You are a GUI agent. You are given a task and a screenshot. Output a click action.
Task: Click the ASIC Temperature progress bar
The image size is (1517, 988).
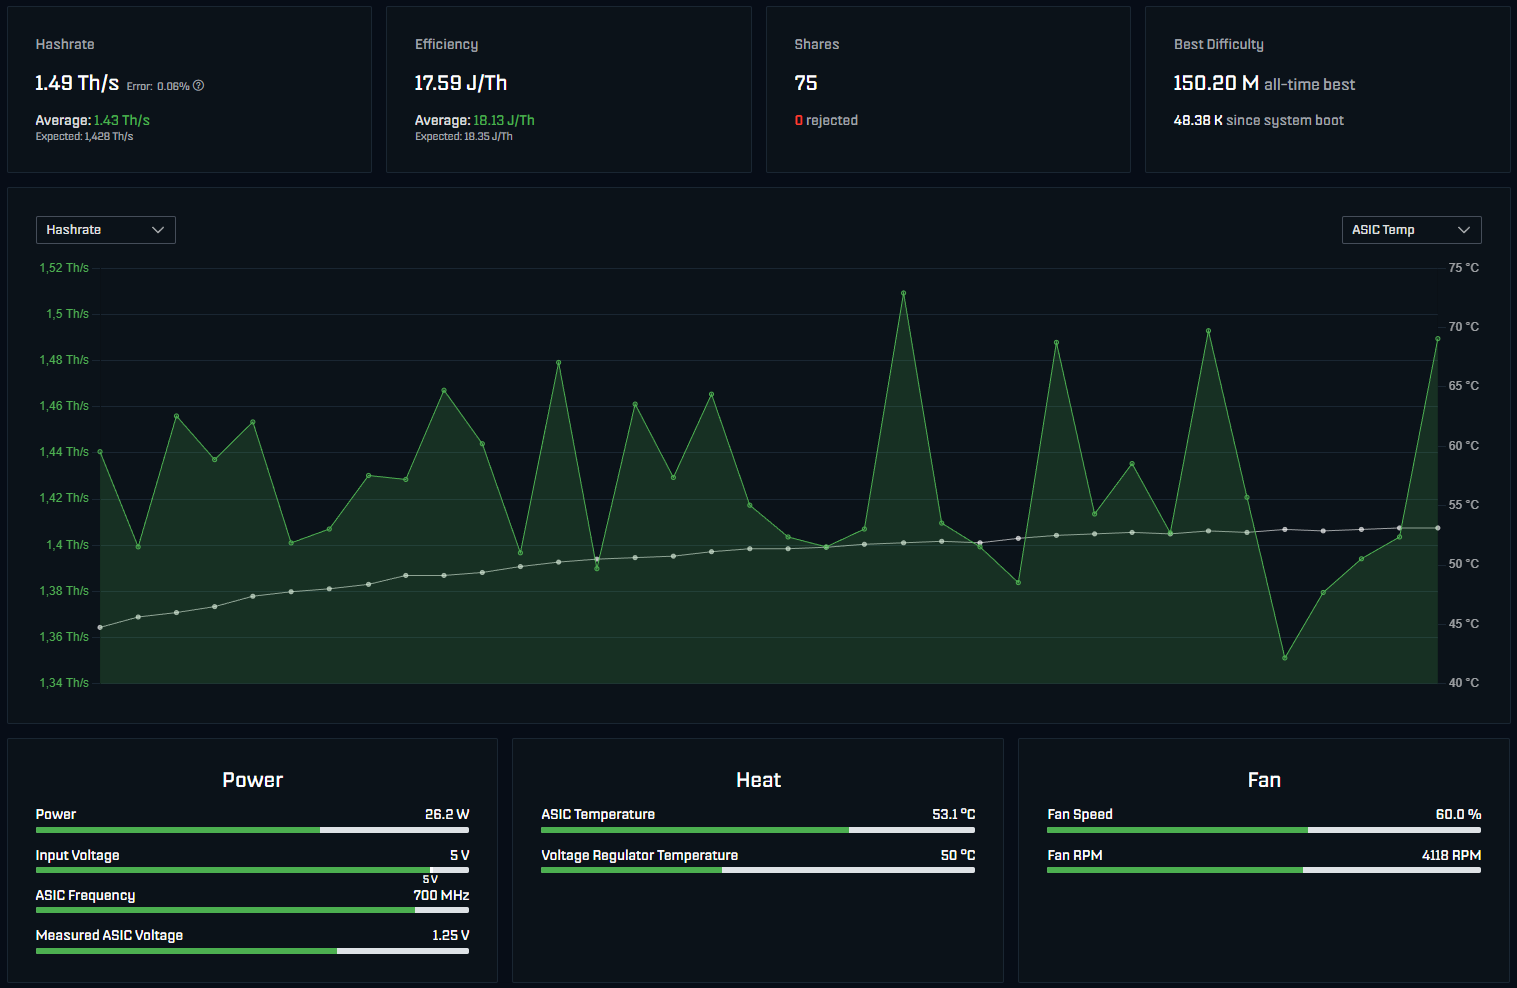pyautogui.click(x=757, y=830)
